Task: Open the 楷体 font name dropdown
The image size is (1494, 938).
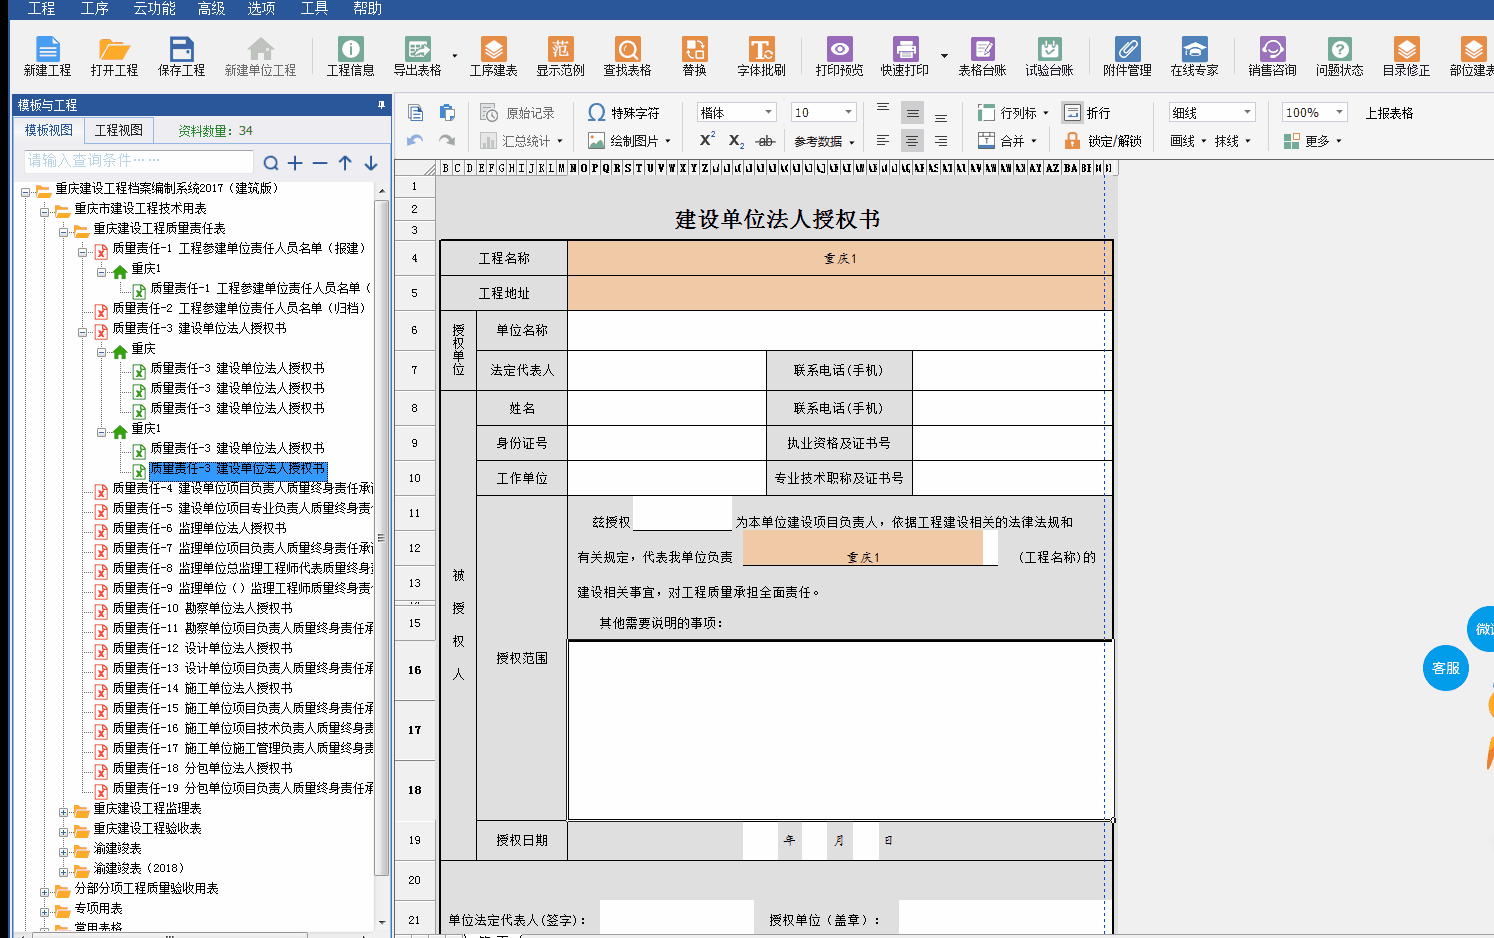Action: tap(737, 113)
